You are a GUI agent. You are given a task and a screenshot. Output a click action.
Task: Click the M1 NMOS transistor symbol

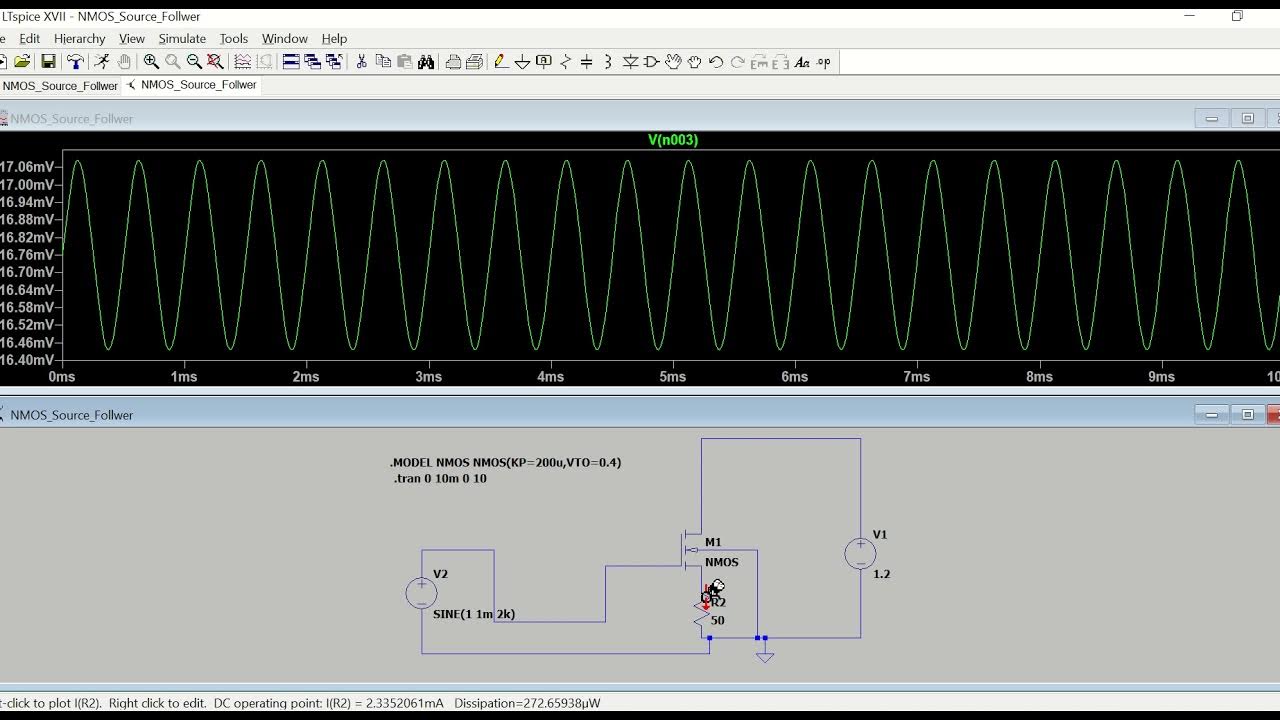pos(691,550)
